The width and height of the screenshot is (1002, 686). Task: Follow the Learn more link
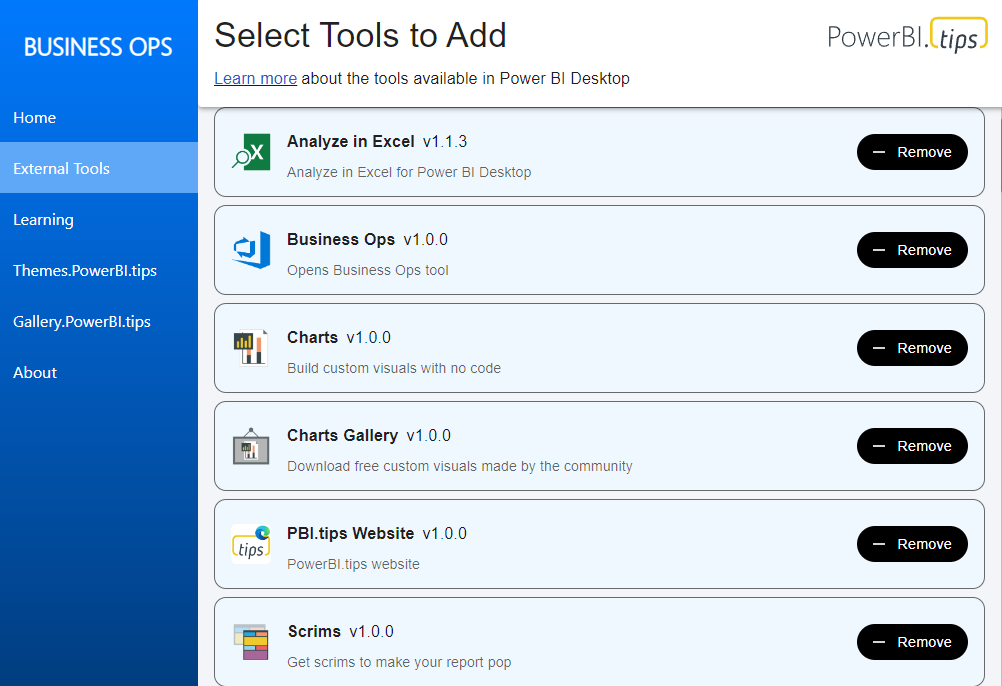(x=255, y=78)
